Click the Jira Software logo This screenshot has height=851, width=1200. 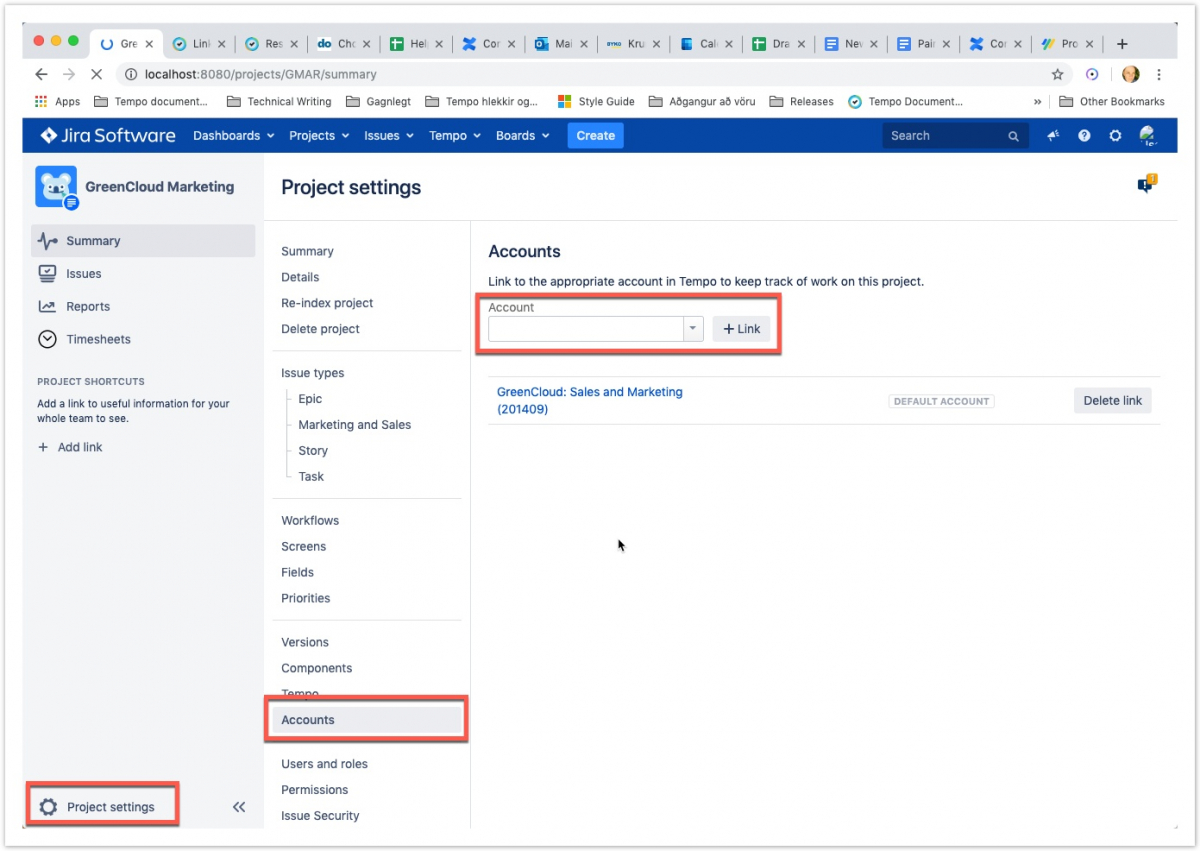pos(107,136)
